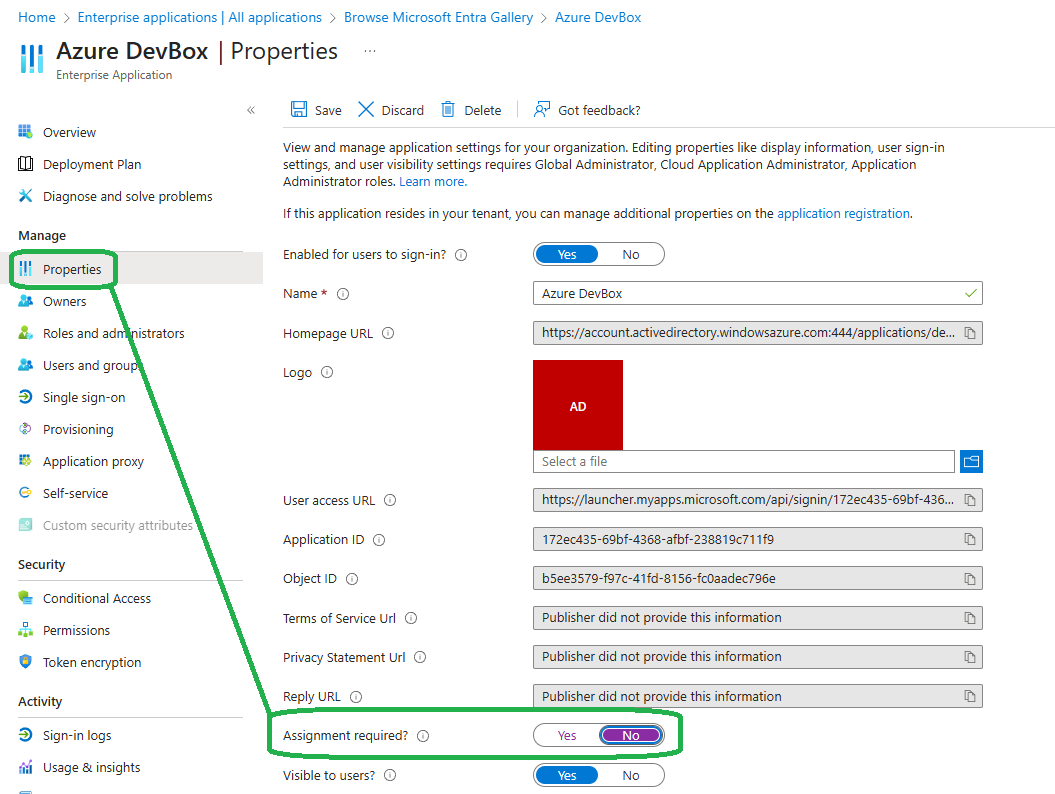Click the Name field containing Azure DevBox
The image size is (1055, 794).
tap(758, 293)
